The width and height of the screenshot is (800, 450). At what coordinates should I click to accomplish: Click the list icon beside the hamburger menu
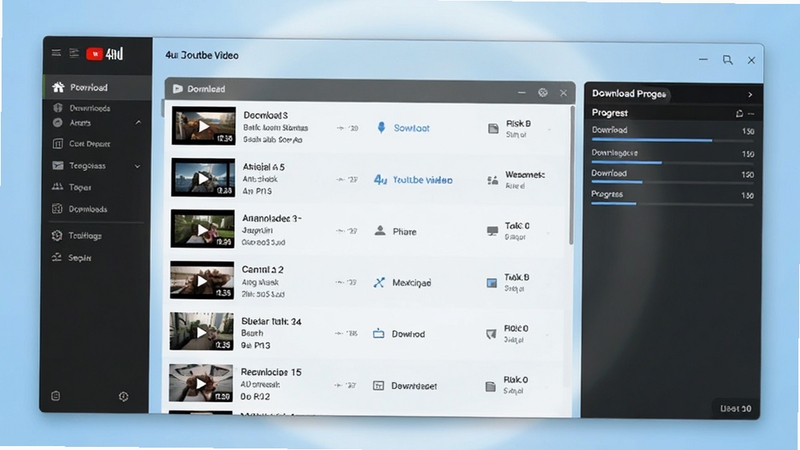(x=74, y=53)
